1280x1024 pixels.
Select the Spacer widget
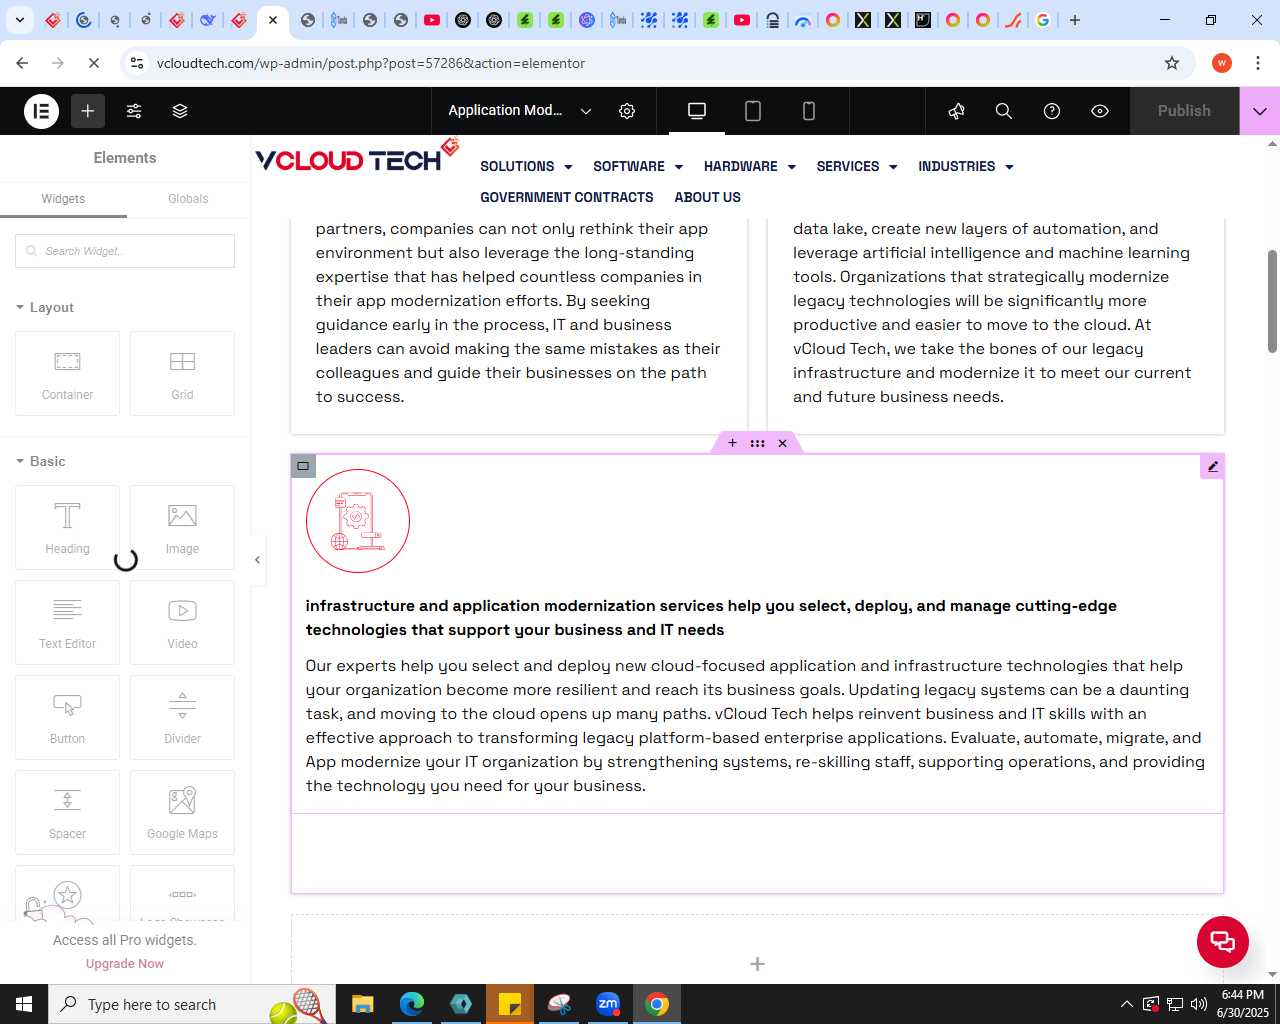[x=67, y=812]
